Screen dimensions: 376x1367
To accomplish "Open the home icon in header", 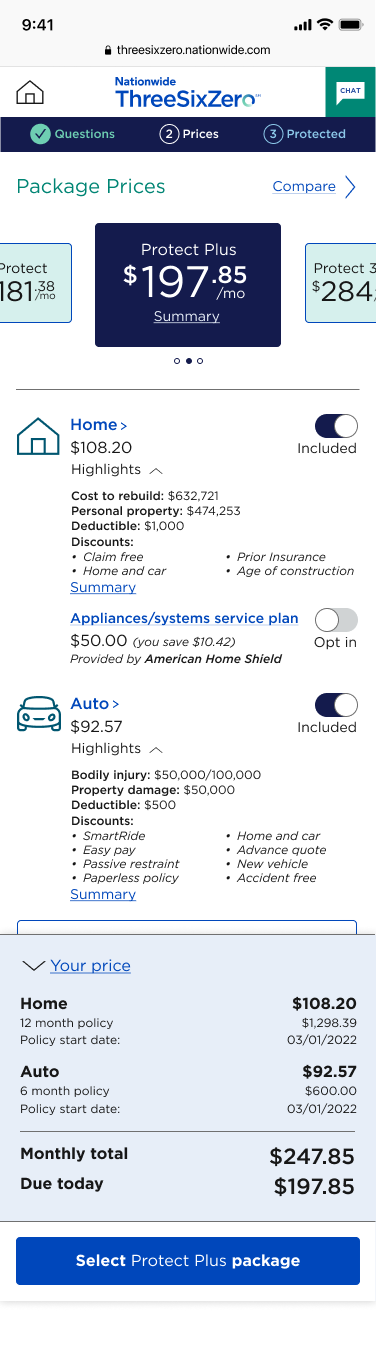I will 31,93.
